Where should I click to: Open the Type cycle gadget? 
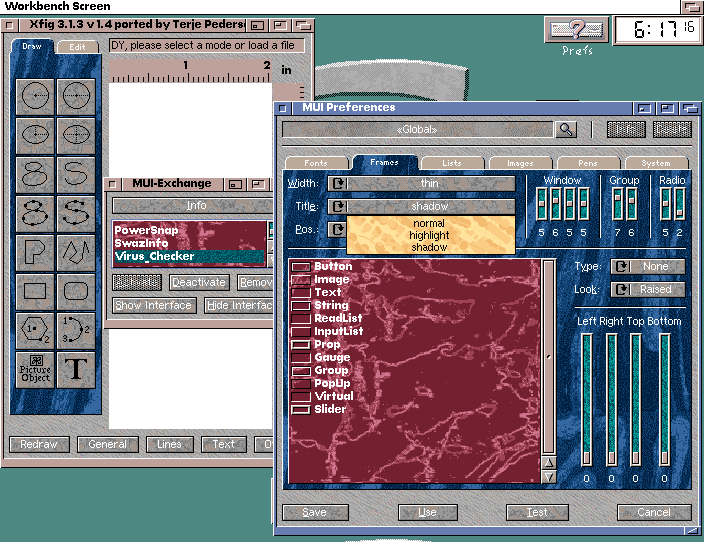click(x=623, y=267)
